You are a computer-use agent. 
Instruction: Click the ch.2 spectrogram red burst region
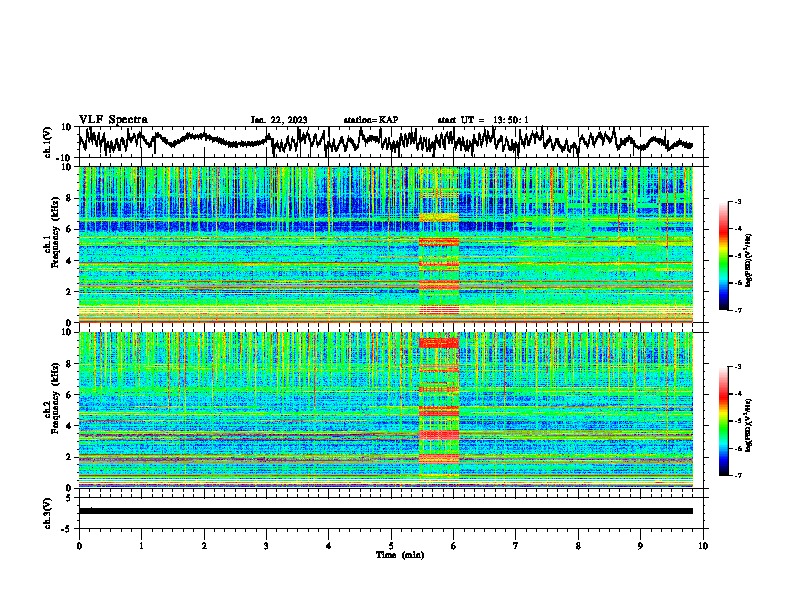point(438,408)
